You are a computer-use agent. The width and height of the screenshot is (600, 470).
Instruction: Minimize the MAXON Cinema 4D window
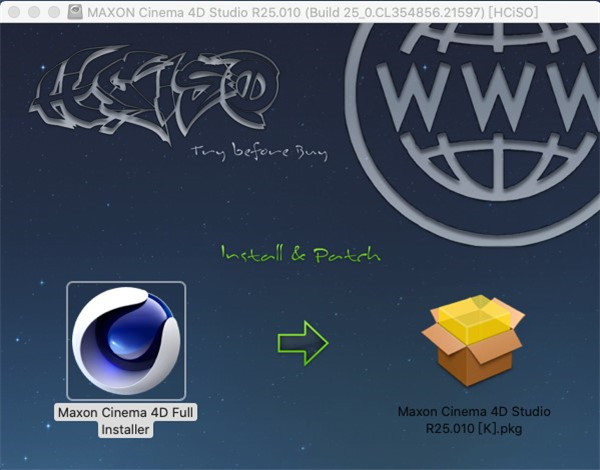click(34, 12)
